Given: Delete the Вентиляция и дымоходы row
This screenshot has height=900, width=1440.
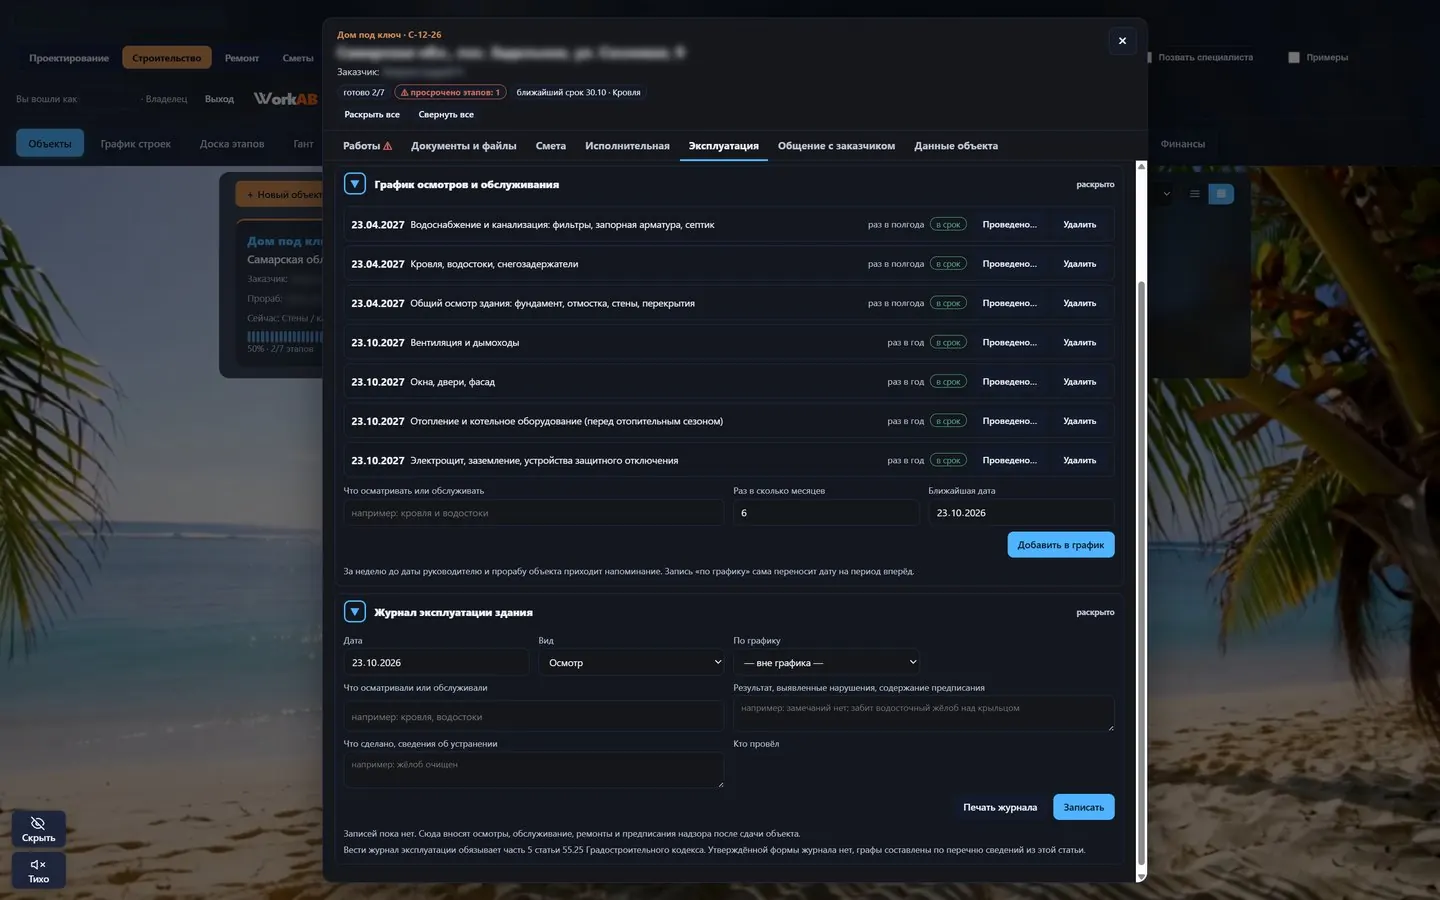Looking at the screenshot, I should pos(1080,343).
